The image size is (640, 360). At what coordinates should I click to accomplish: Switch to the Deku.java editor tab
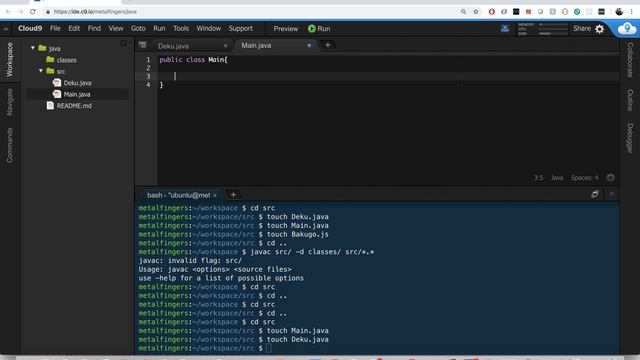pyautogui.click(x=173, y=46)
